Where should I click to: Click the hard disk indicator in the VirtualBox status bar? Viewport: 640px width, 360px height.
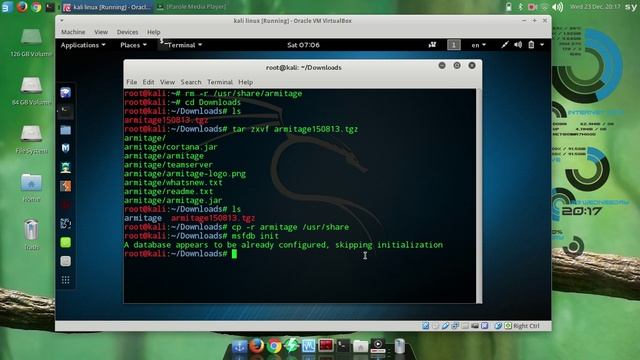(x=425, y=326)
